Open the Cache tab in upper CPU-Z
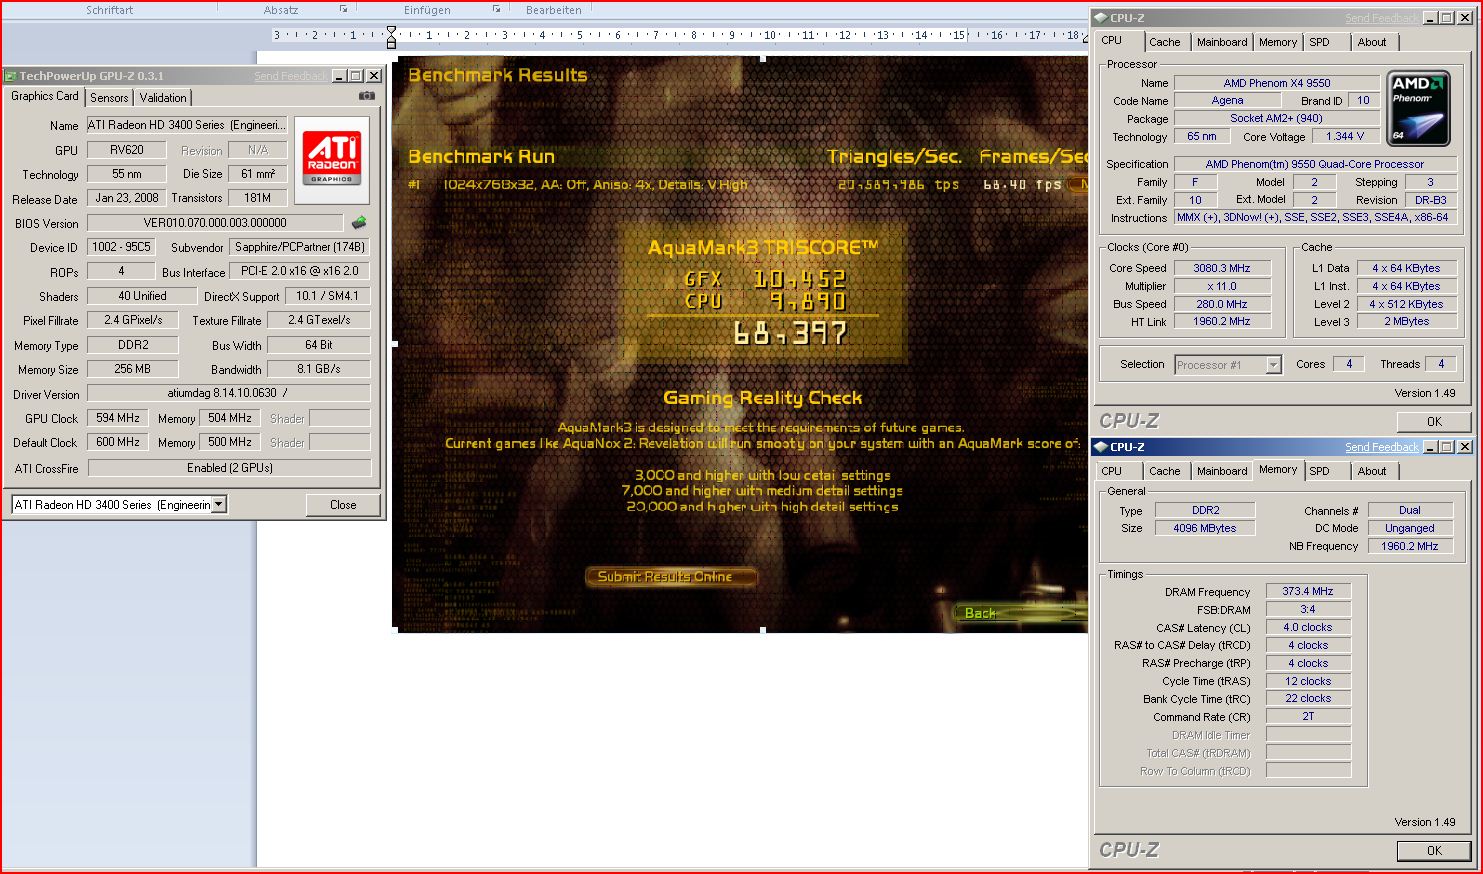Viewport: 1483px width, 874px height. 1164,42
